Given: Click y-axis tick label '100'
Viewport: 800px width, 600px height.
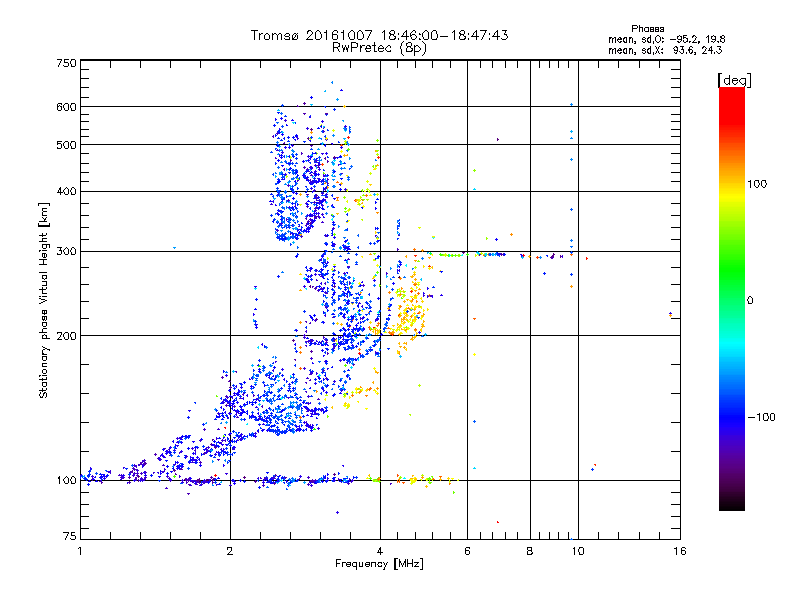Looking at the screenshot, I should click(67, 481).
